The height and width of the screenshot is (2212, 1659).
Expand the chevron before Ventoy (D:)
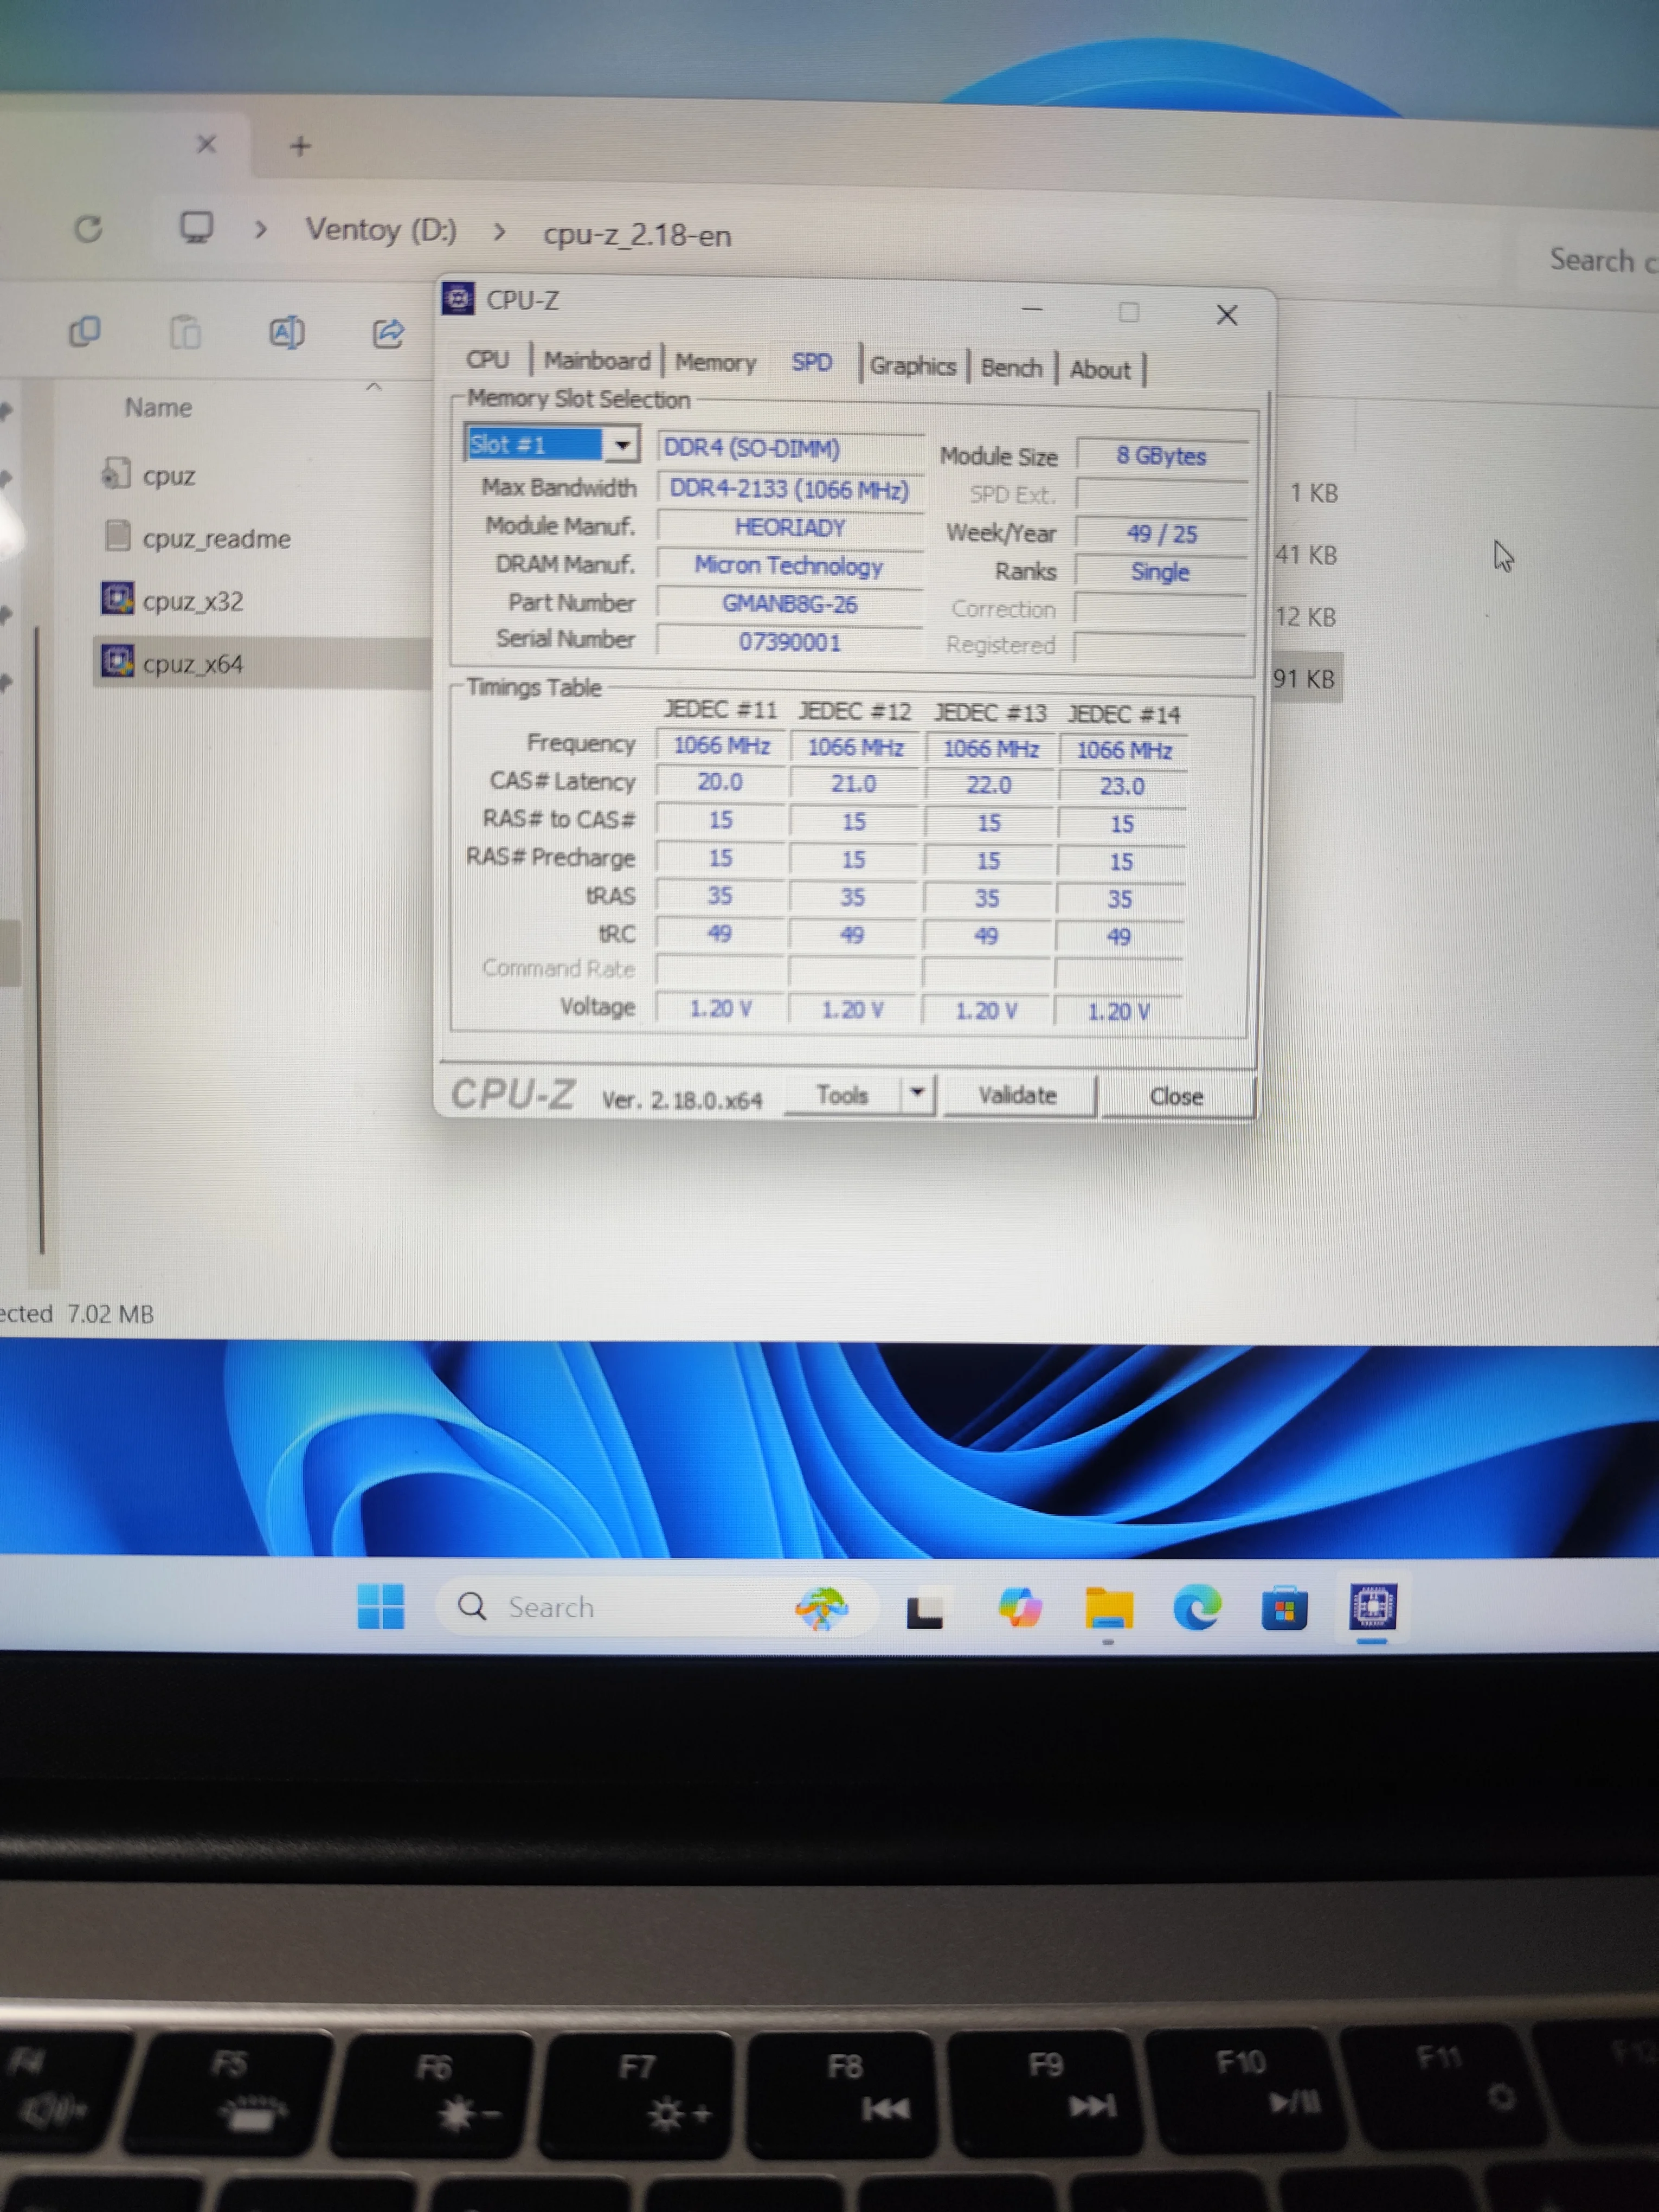pos(261,229)
